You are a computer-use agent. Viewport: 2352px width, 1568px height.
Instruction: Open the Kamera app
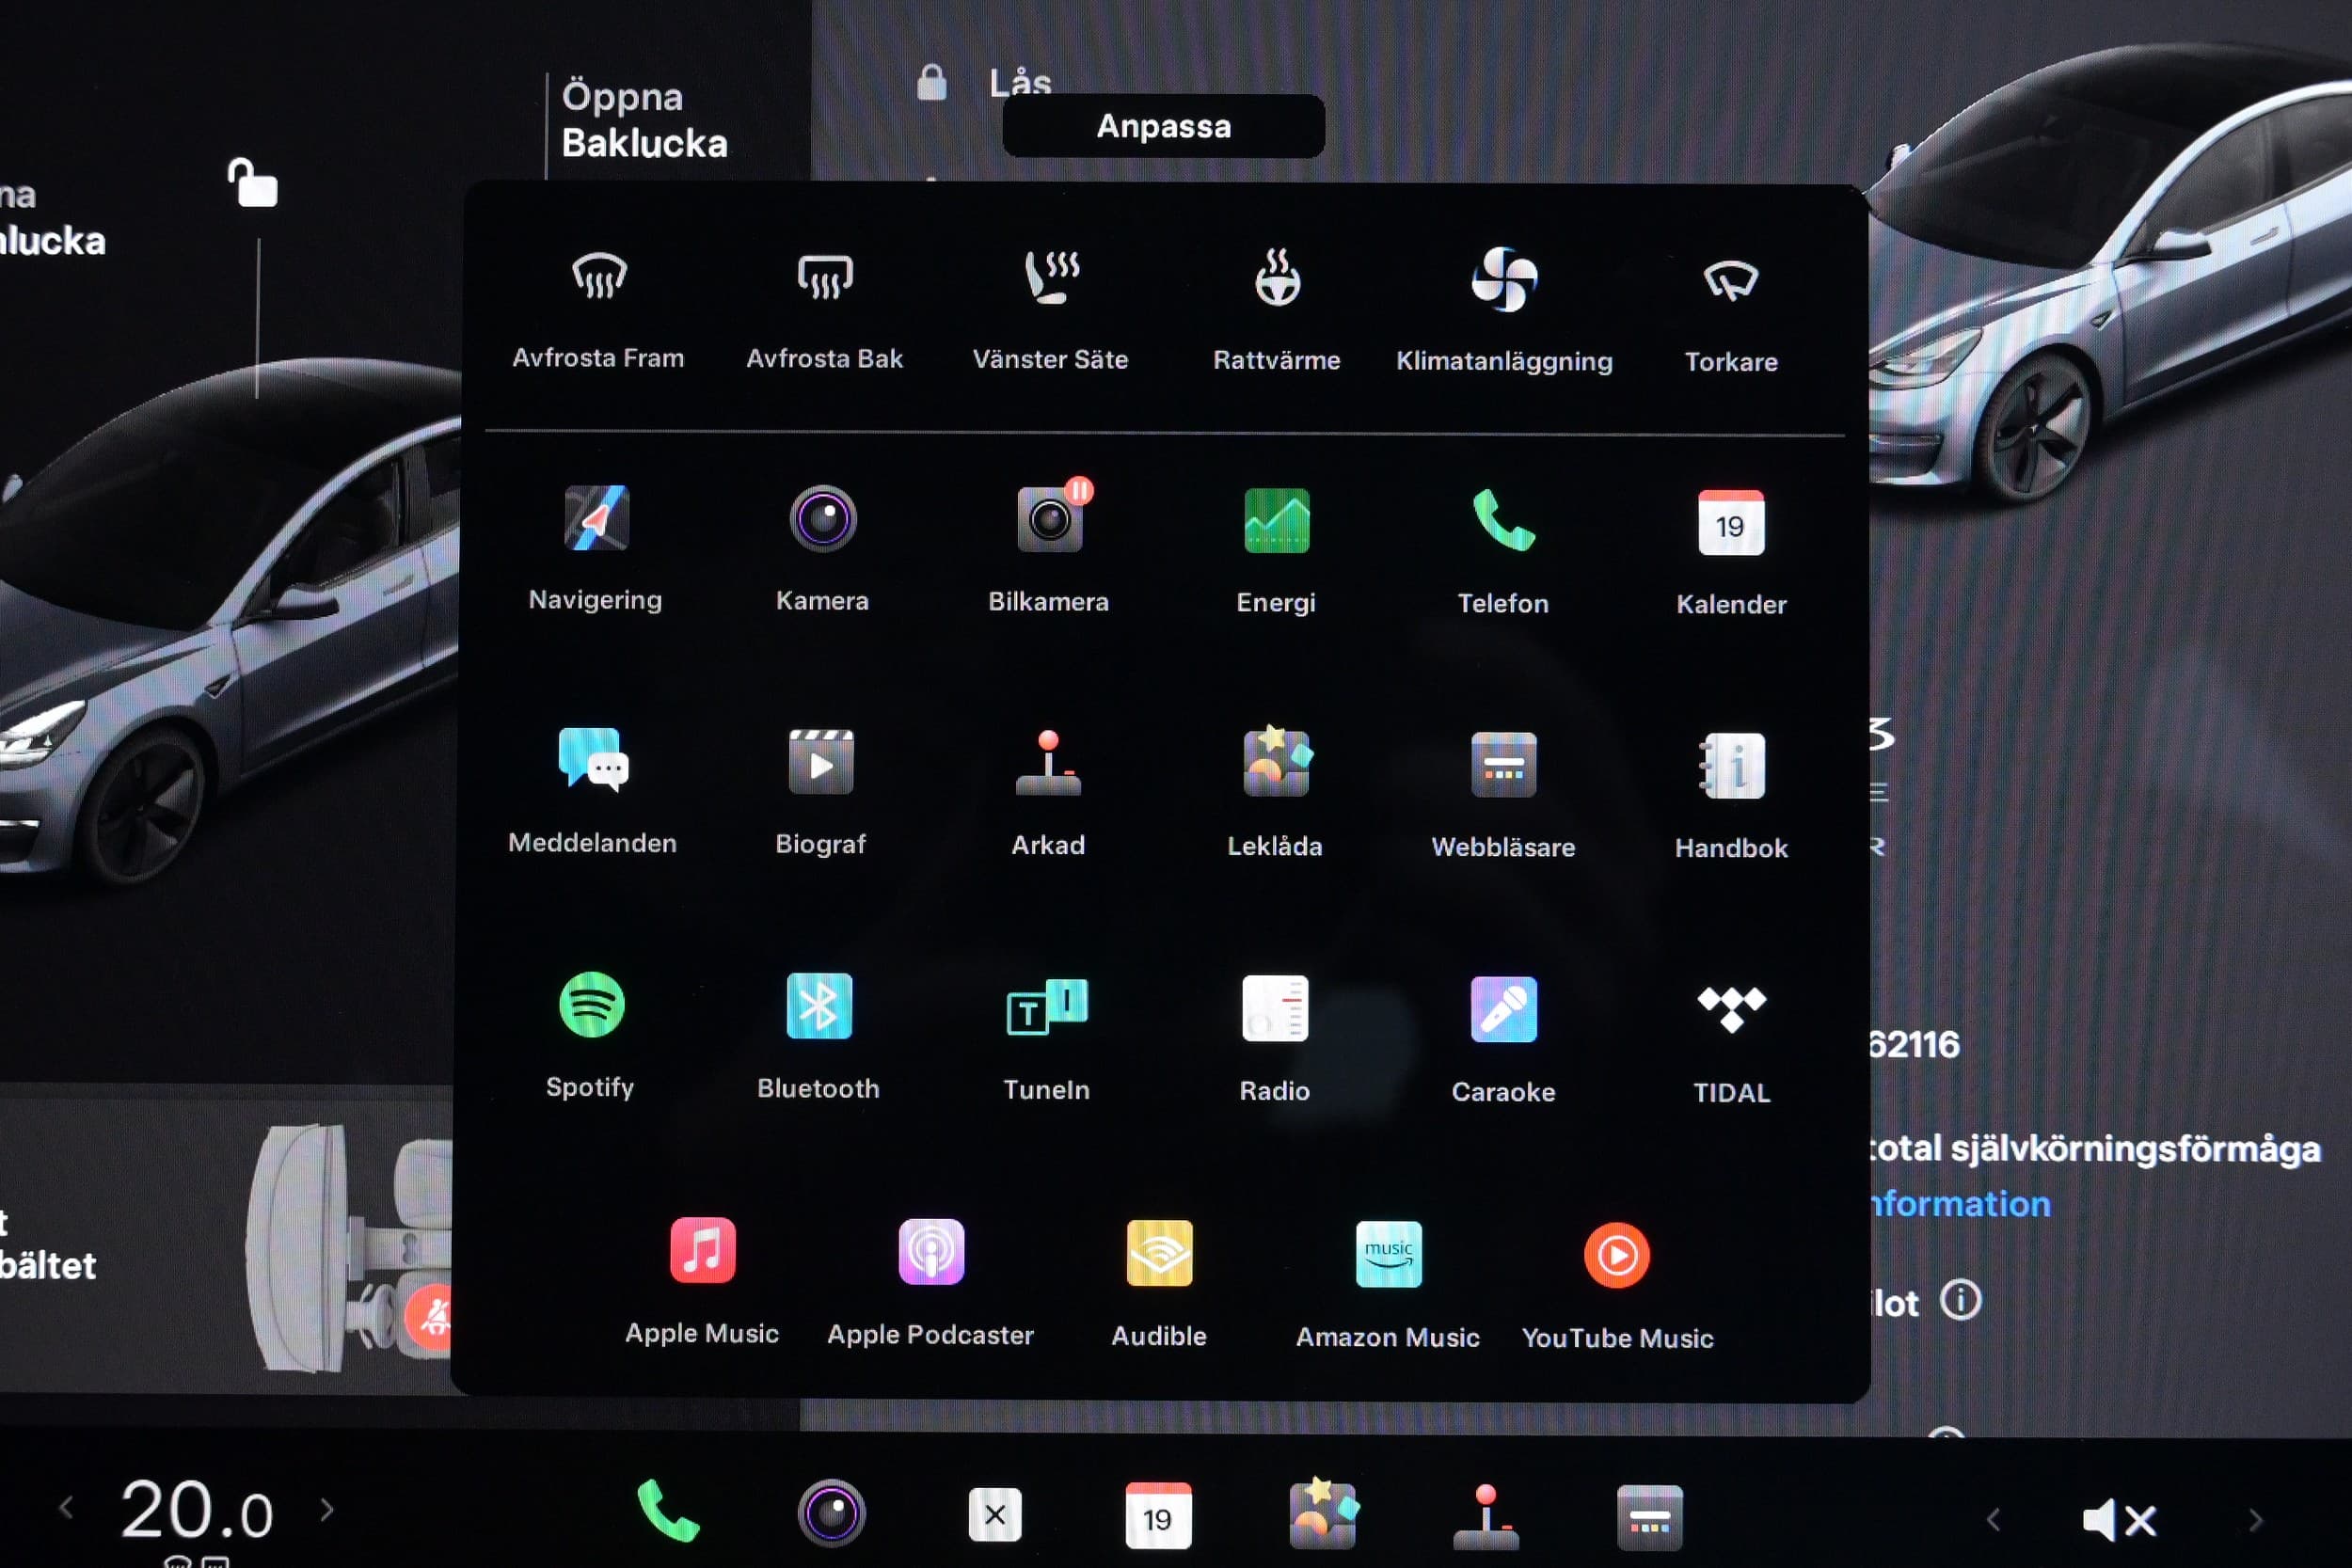click(822, 548)
